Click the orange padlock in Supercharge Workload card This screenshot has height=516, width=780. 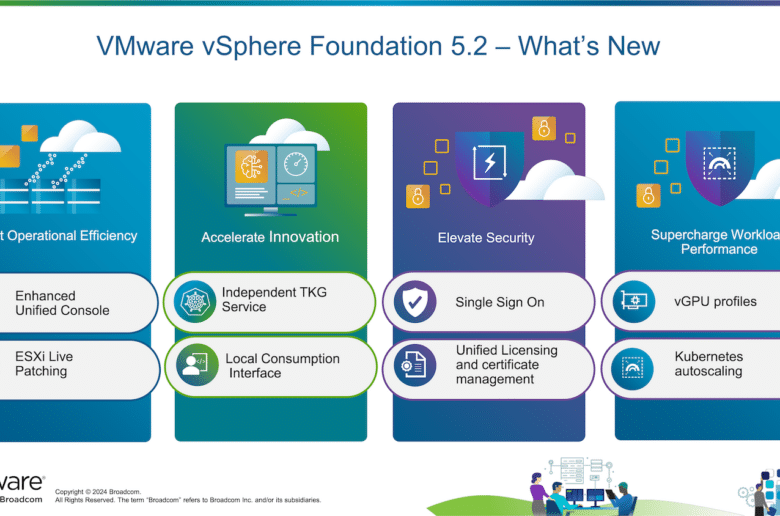pos(648,196)
